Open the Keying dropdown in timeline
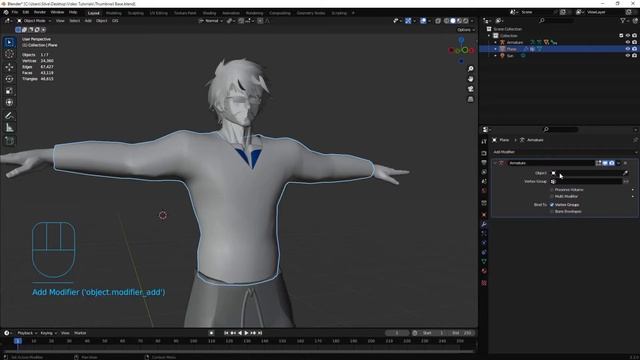640x360 pixels. click(x=48, y=333)
